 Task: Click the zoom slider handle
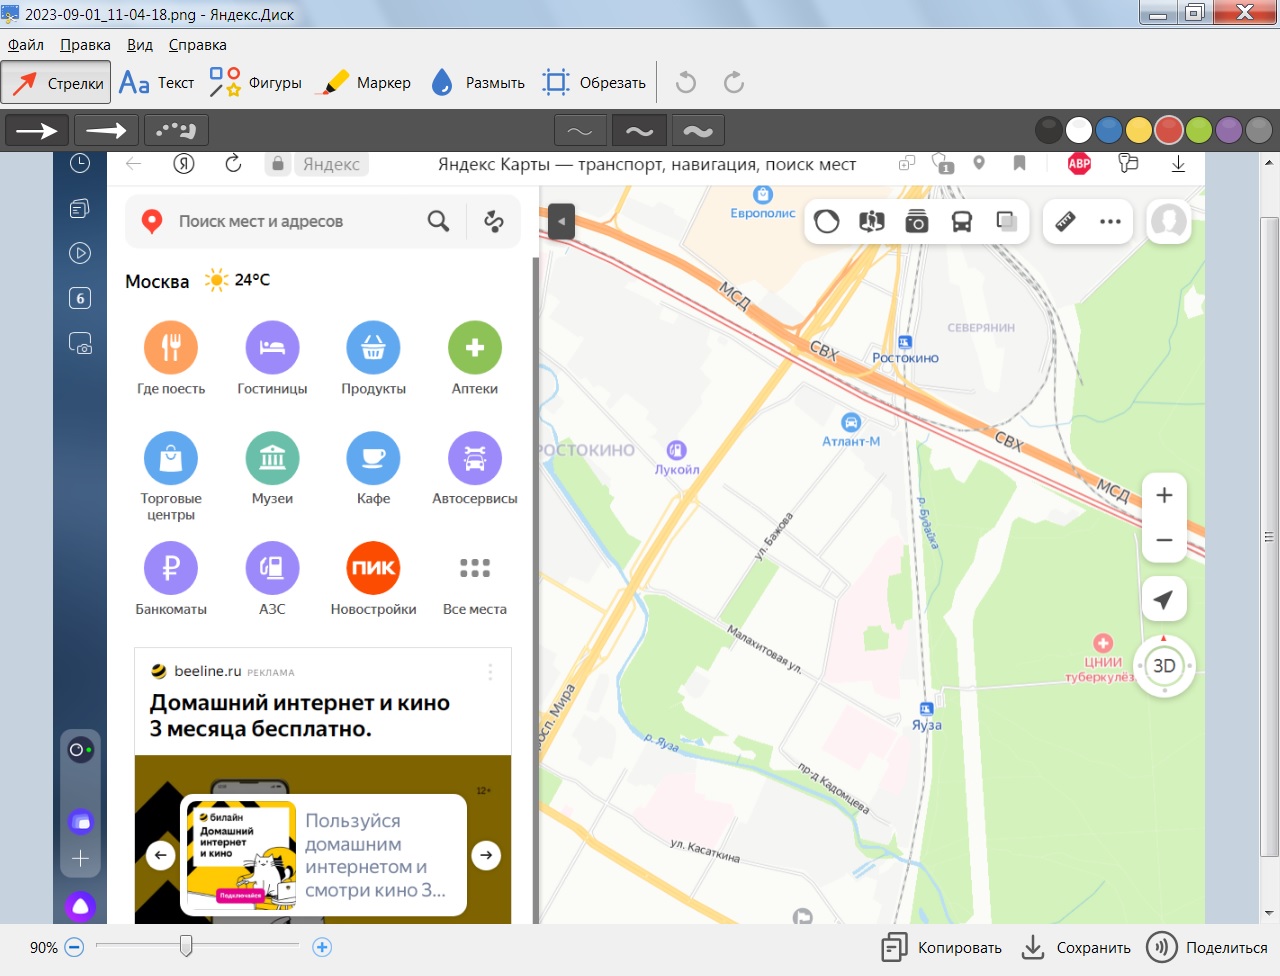coord(186,946)
